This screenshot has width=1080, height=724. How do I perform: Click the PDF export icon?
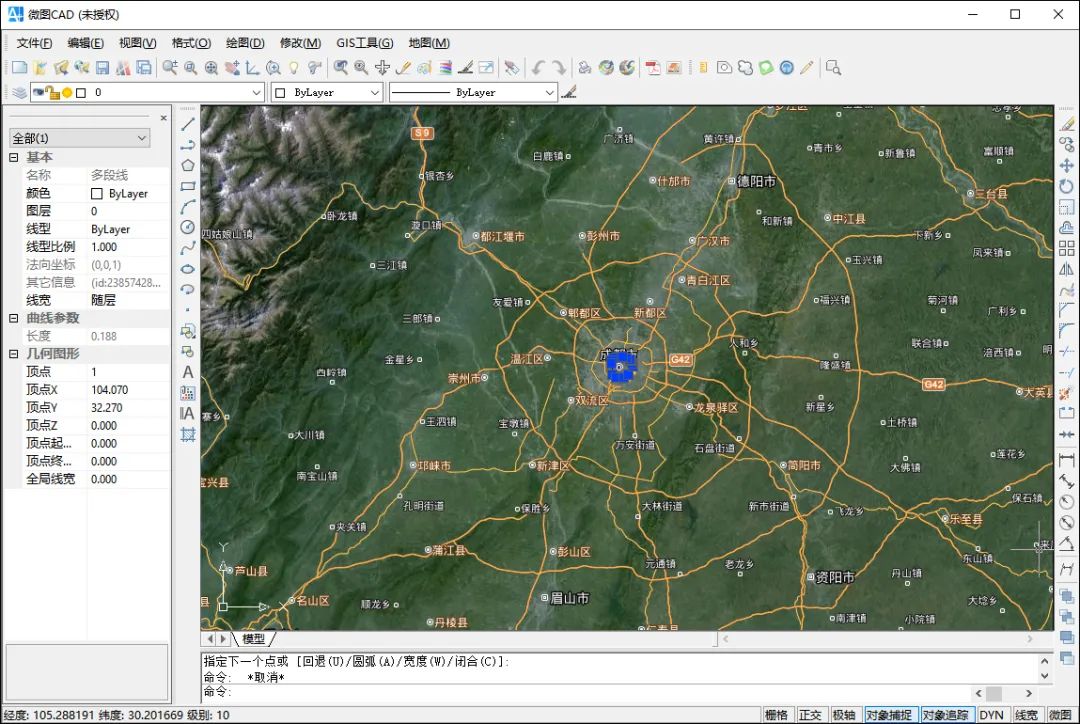(x=652, y=68)
